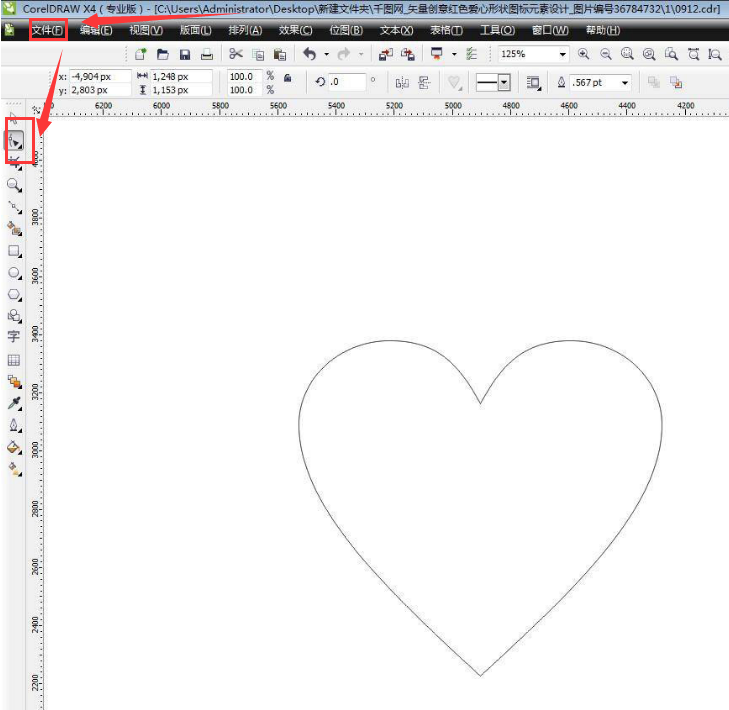Zoom to all objects
The width and height of the screenshot is (729, 710).
[649, 54]
